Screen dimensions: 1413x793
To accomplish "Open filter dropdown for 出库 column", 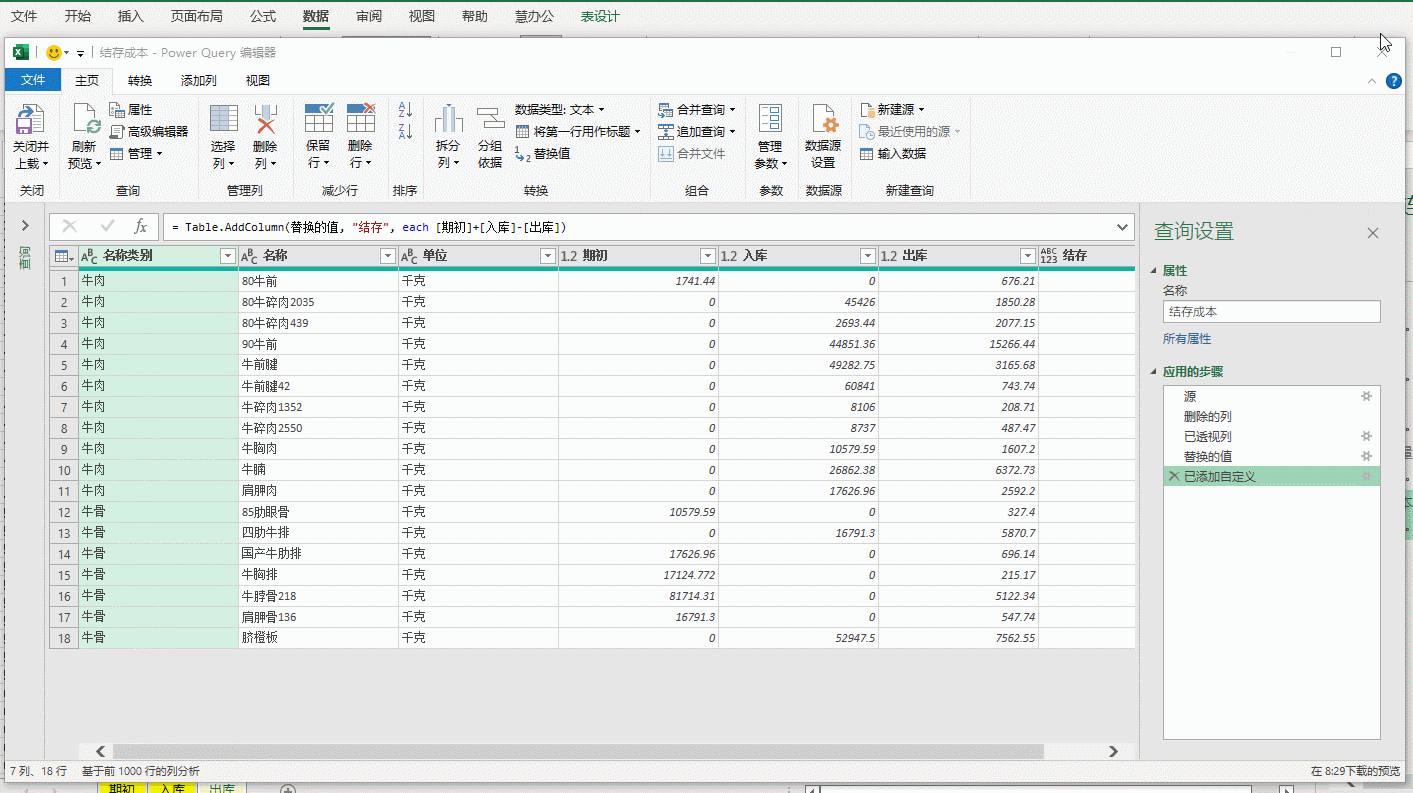I will point(1027,257).
